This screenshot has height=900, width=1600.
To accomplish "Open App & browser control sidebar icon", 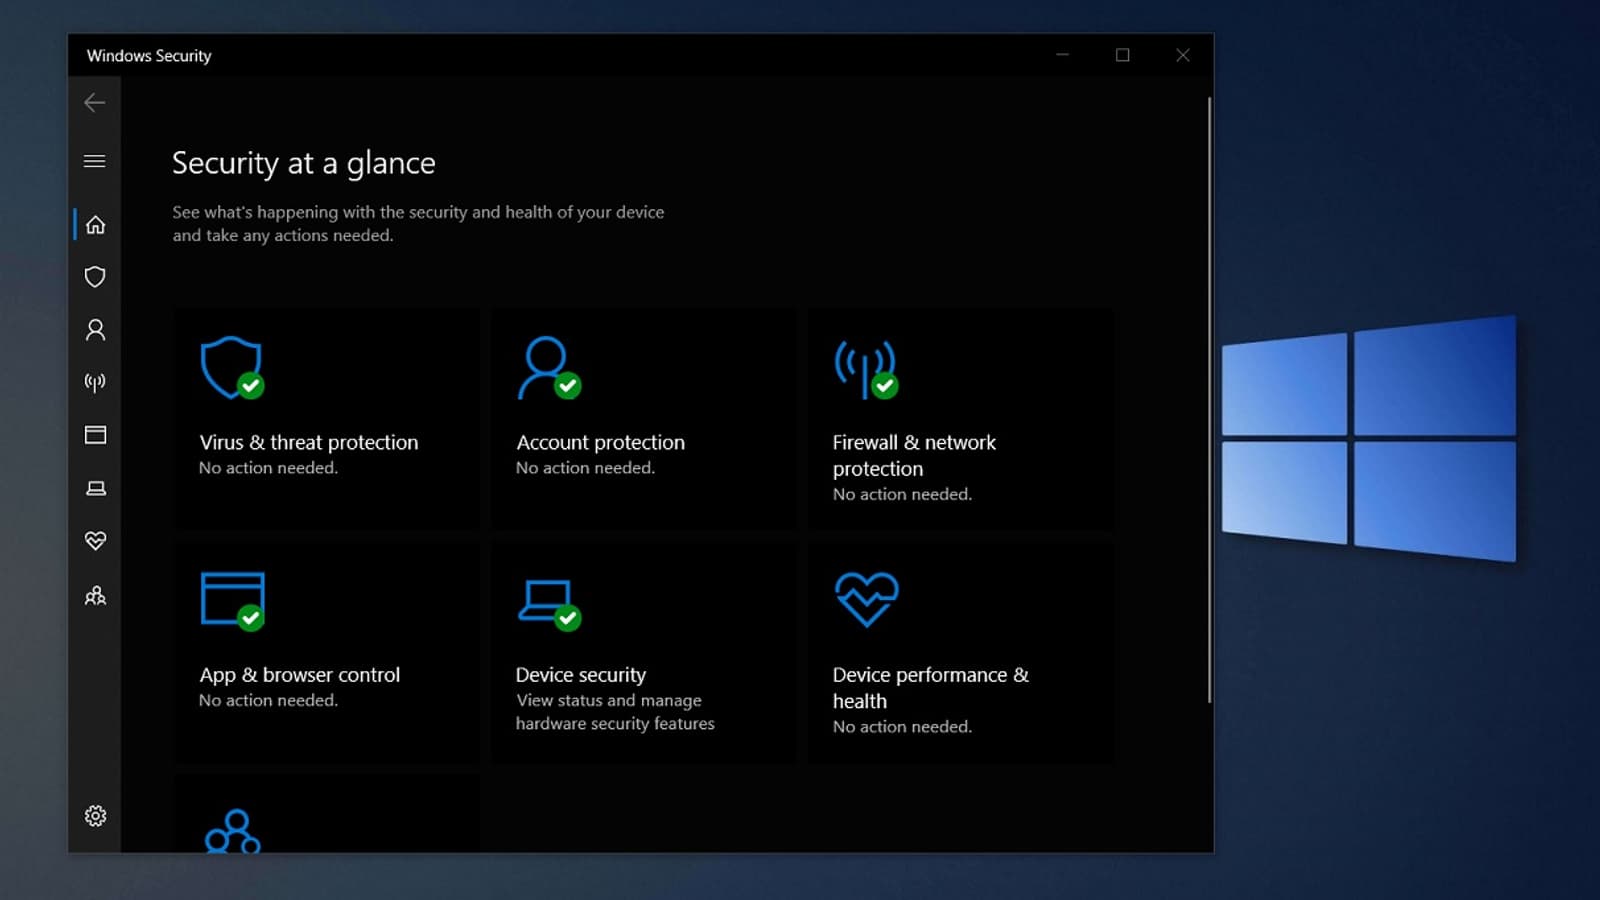I will click(95, 435).
